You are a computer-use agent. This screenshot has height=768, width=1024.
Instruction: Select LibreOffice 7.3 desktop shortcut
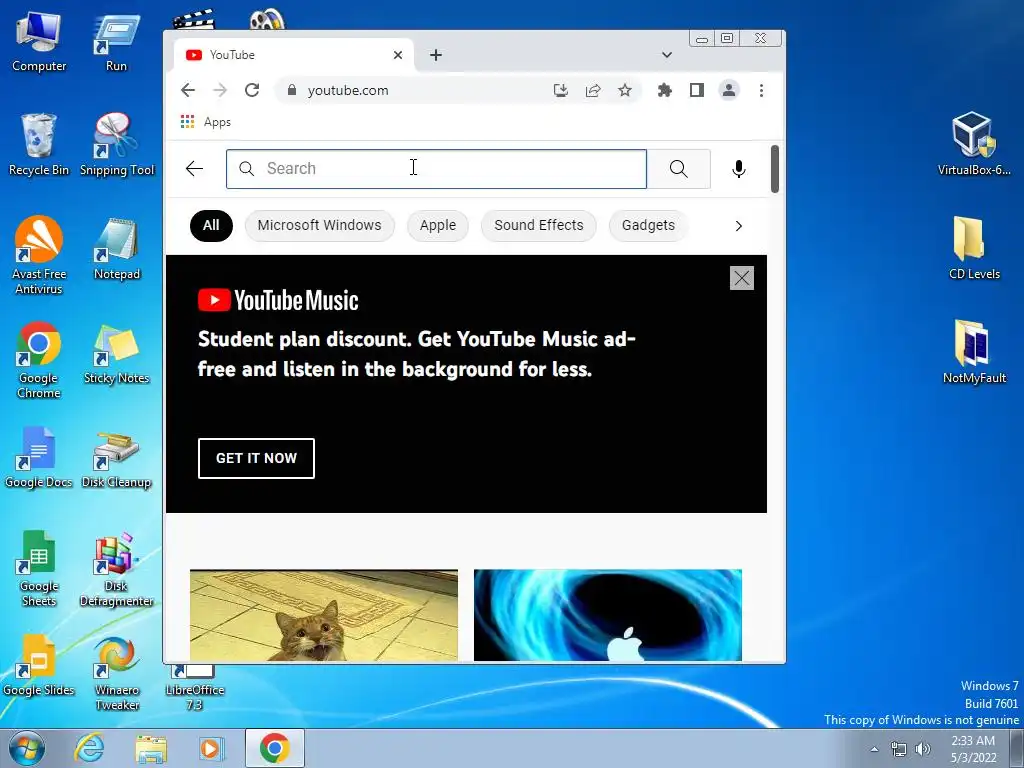pos(195,688)
